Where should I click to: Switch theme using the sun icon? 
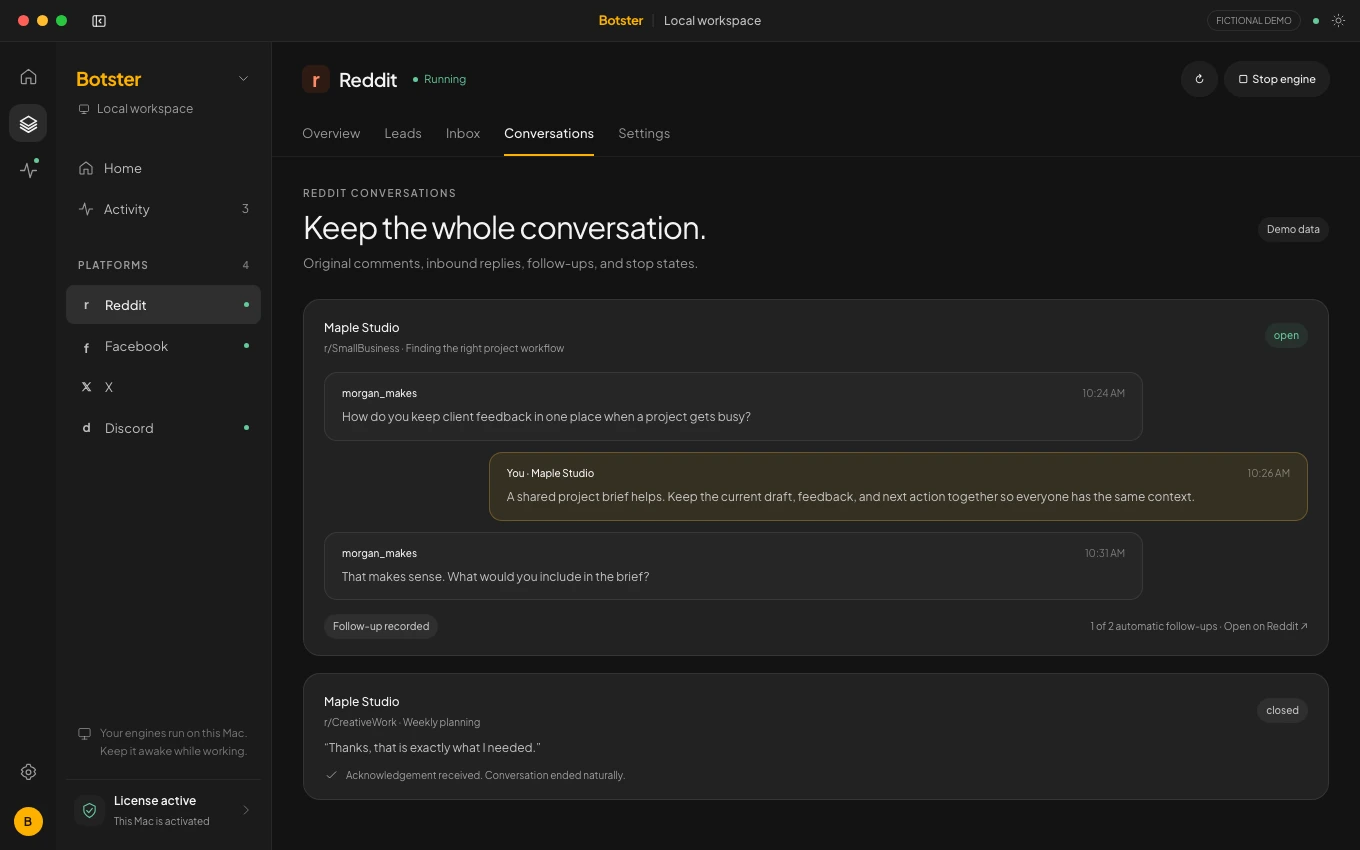point(1338,21)
